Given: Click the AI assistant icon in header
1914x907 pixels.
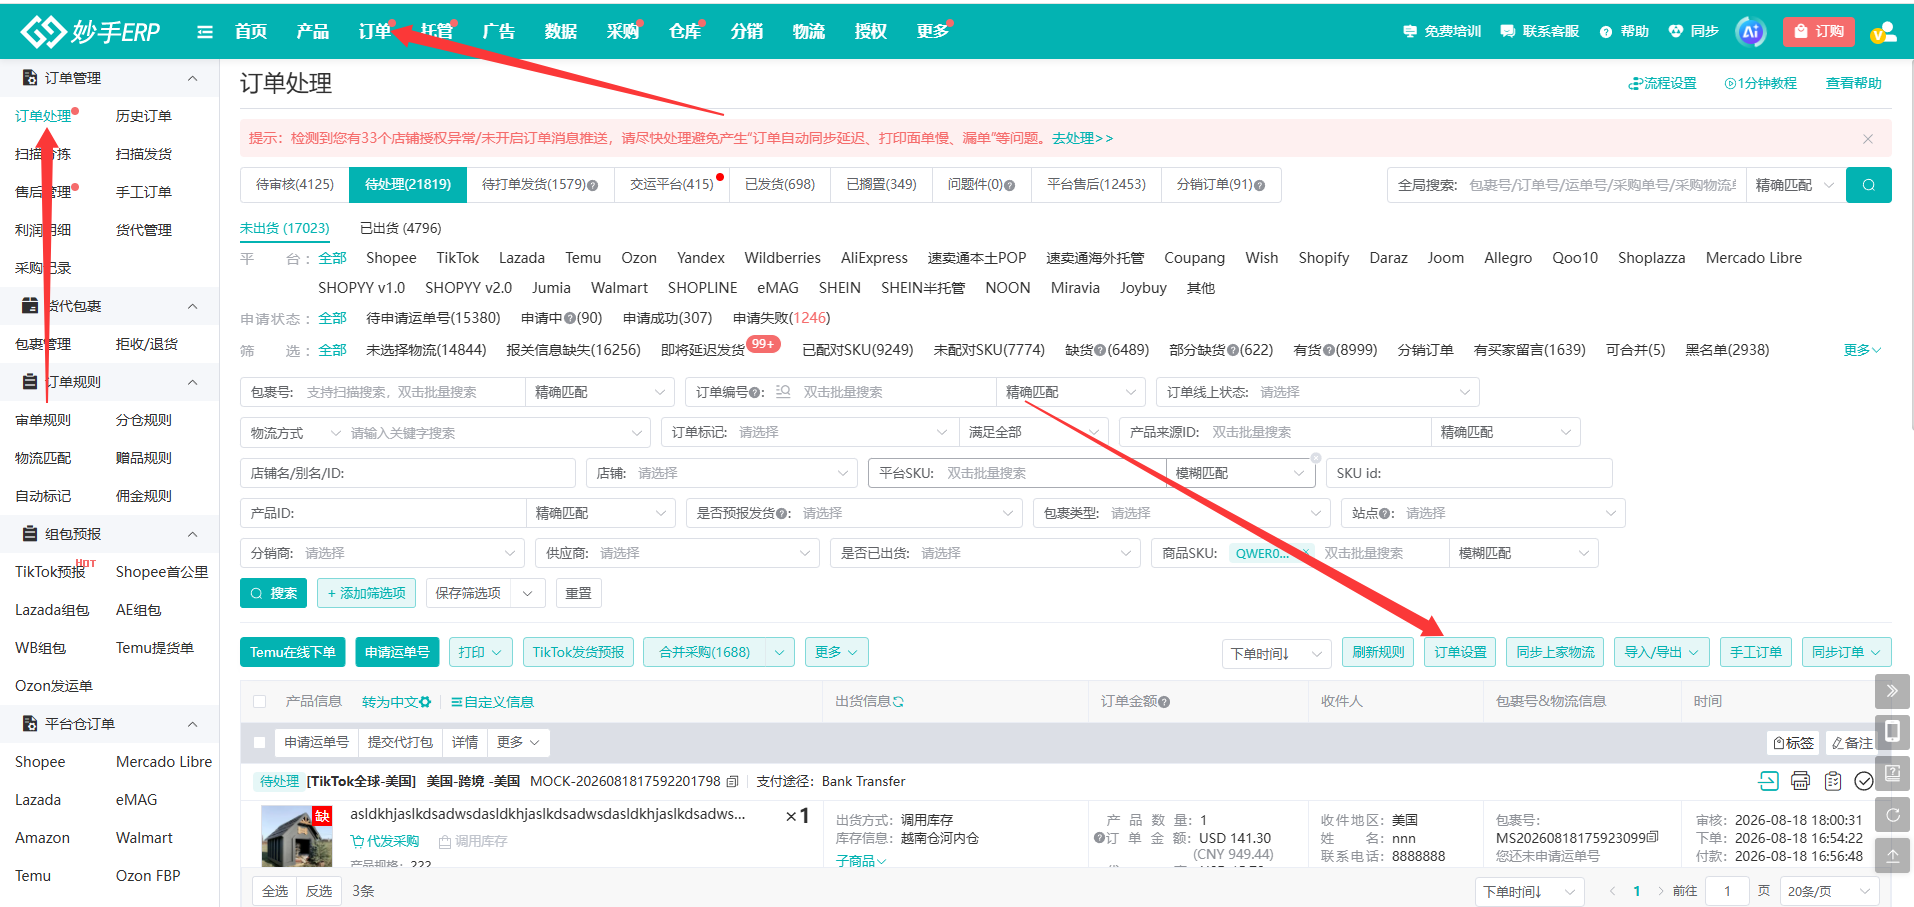Looking at the screenshot, I should pos(1750,32).
